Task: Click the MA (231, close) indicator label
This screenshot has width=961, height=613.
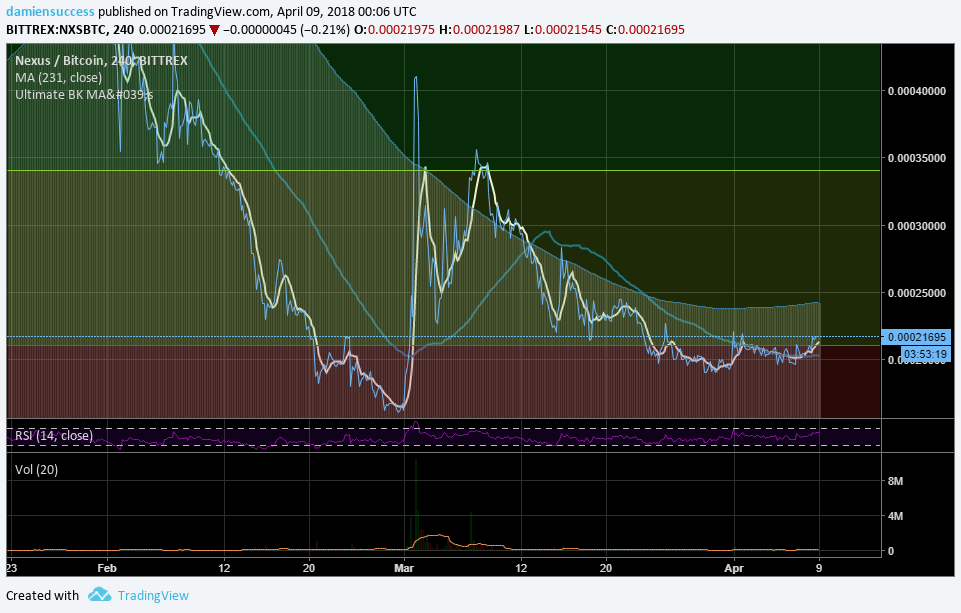Action: [x=58, y=77]
